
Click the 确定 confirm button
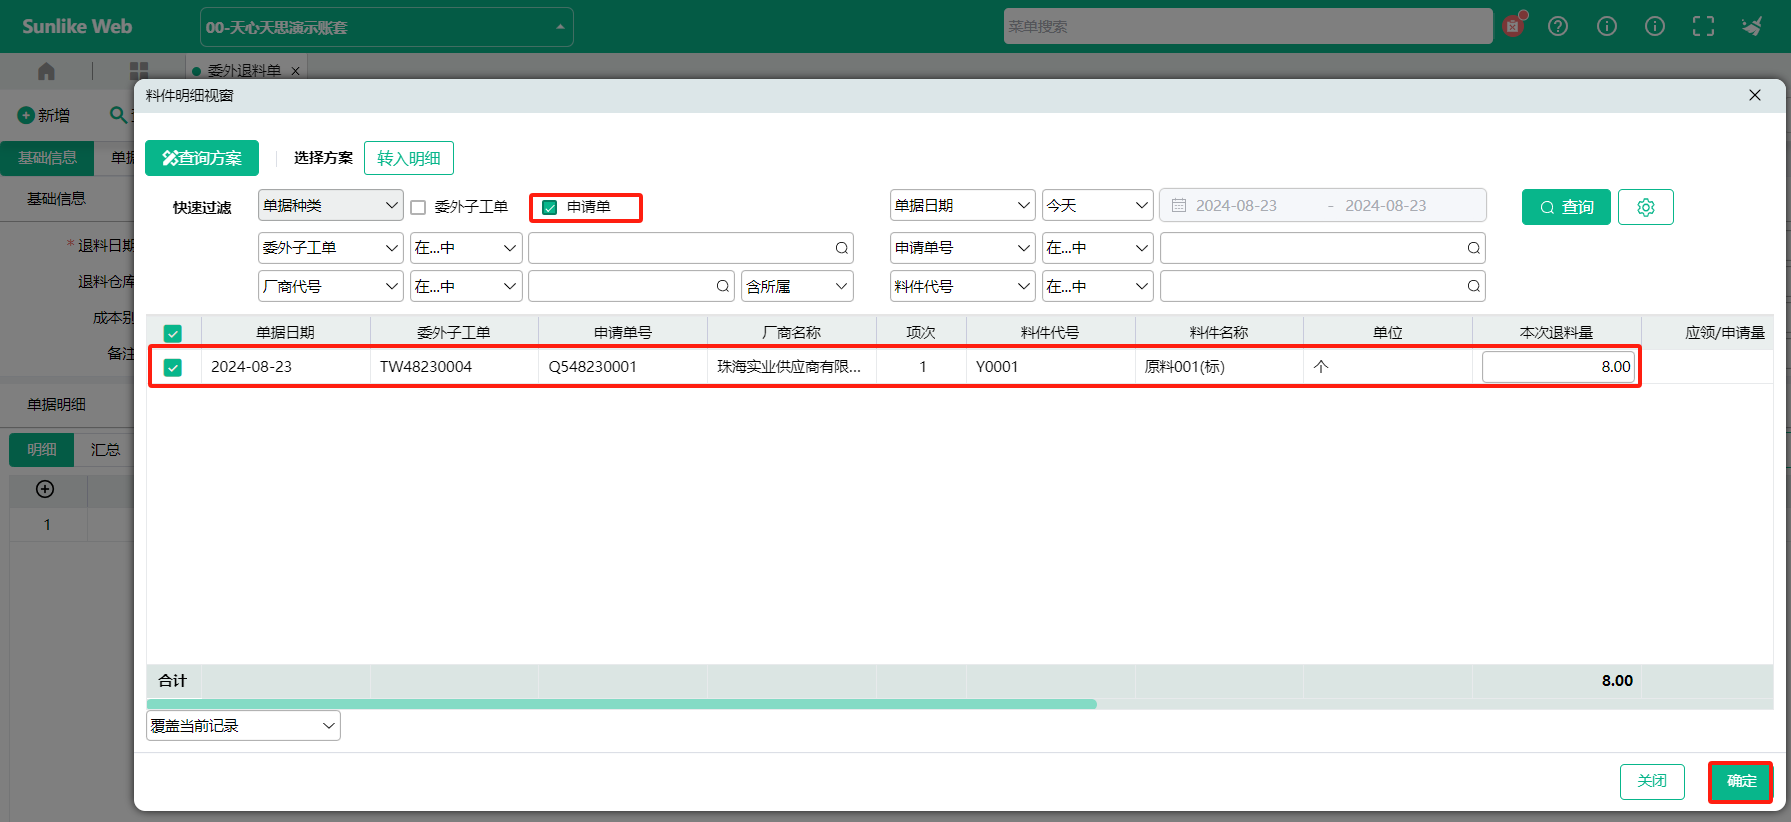pyautogui.click(x=1740, y=781)
